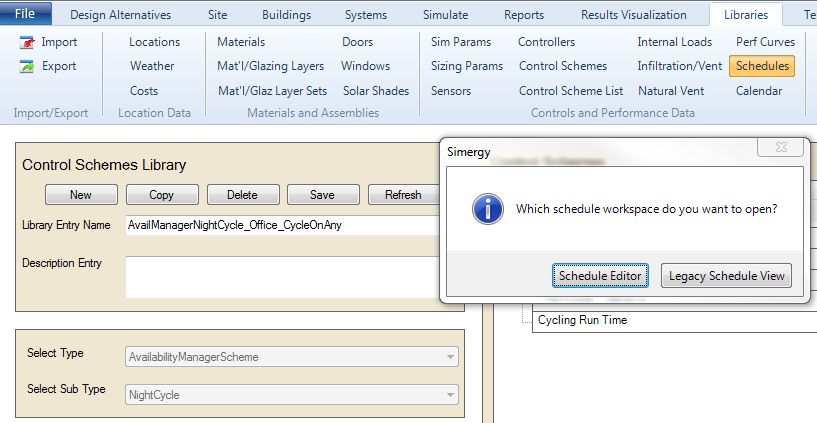This screenshot has width=817, height=423.
Task: Click the Save button
Action: pyautogui.click(x=323, y=195)
